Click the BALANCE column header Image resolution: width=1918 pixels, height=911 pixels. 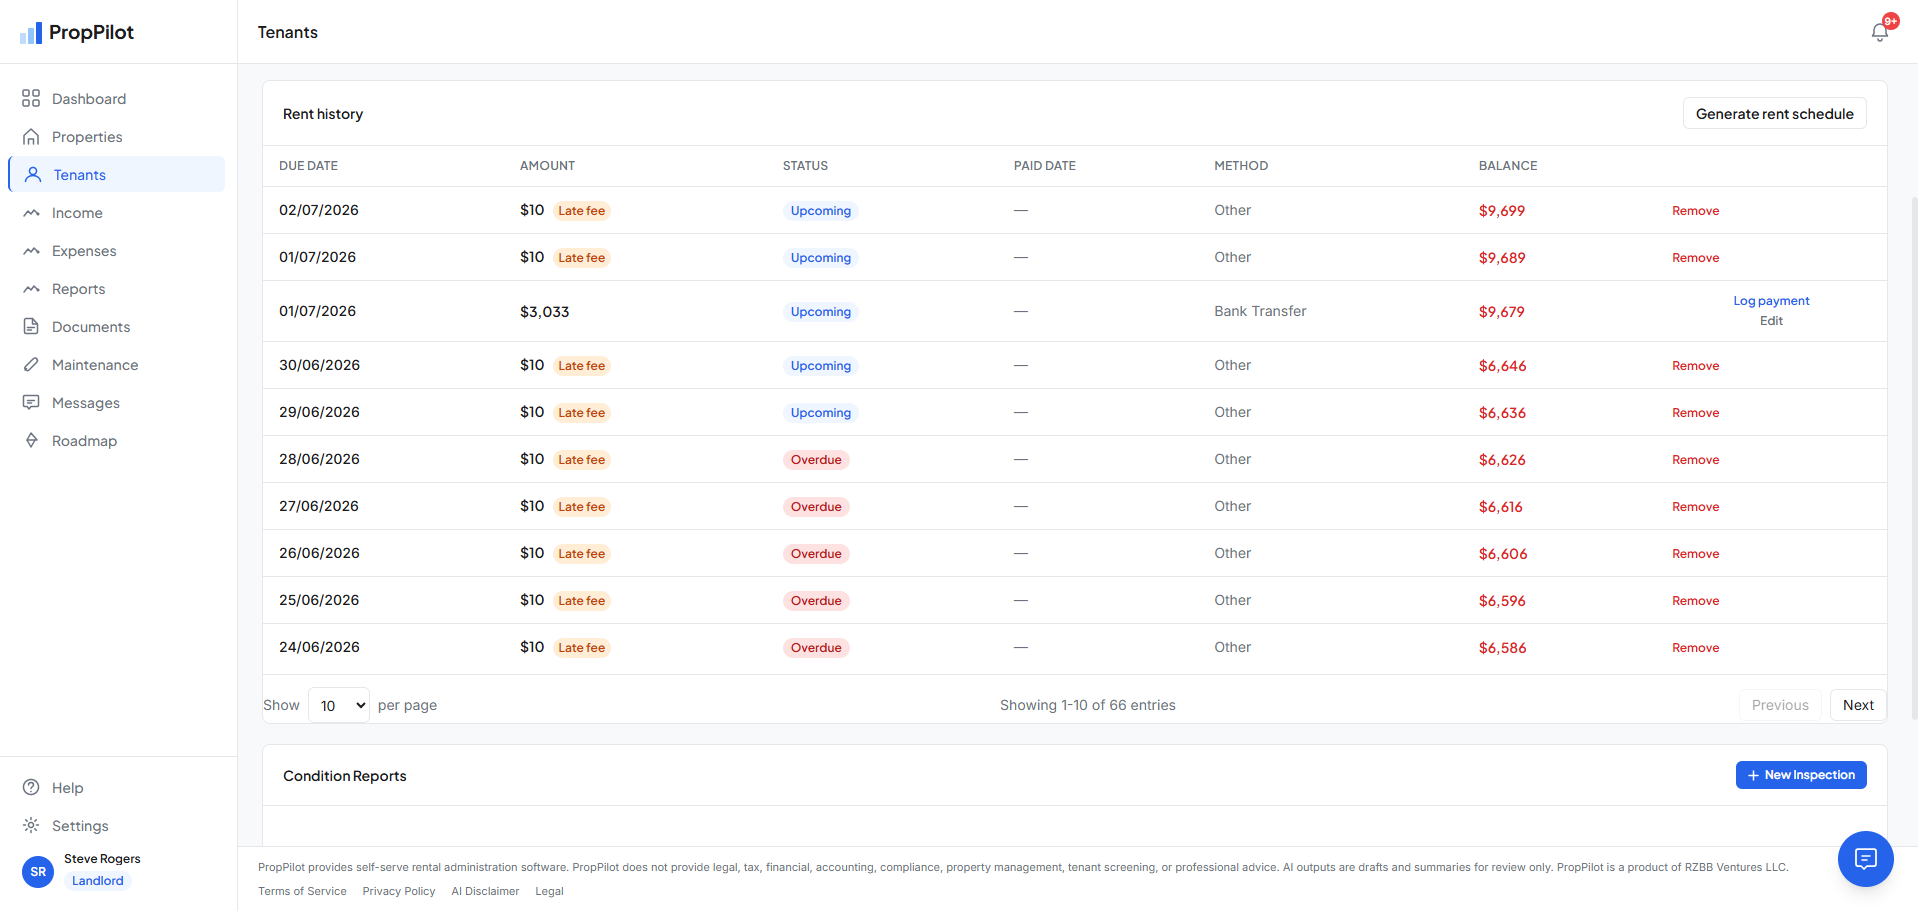(1508, 165)
